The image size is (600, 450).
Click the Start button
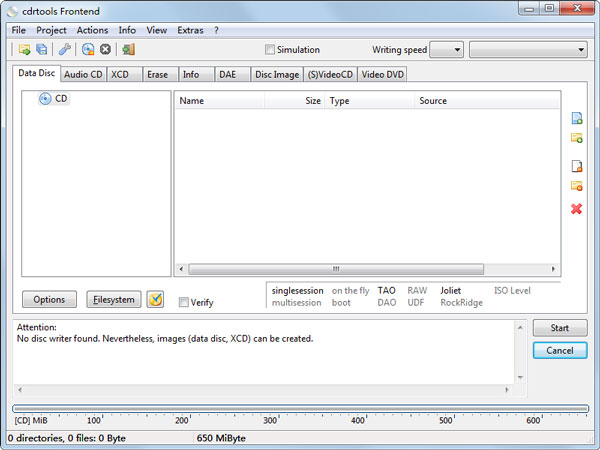tap(560, 328)
